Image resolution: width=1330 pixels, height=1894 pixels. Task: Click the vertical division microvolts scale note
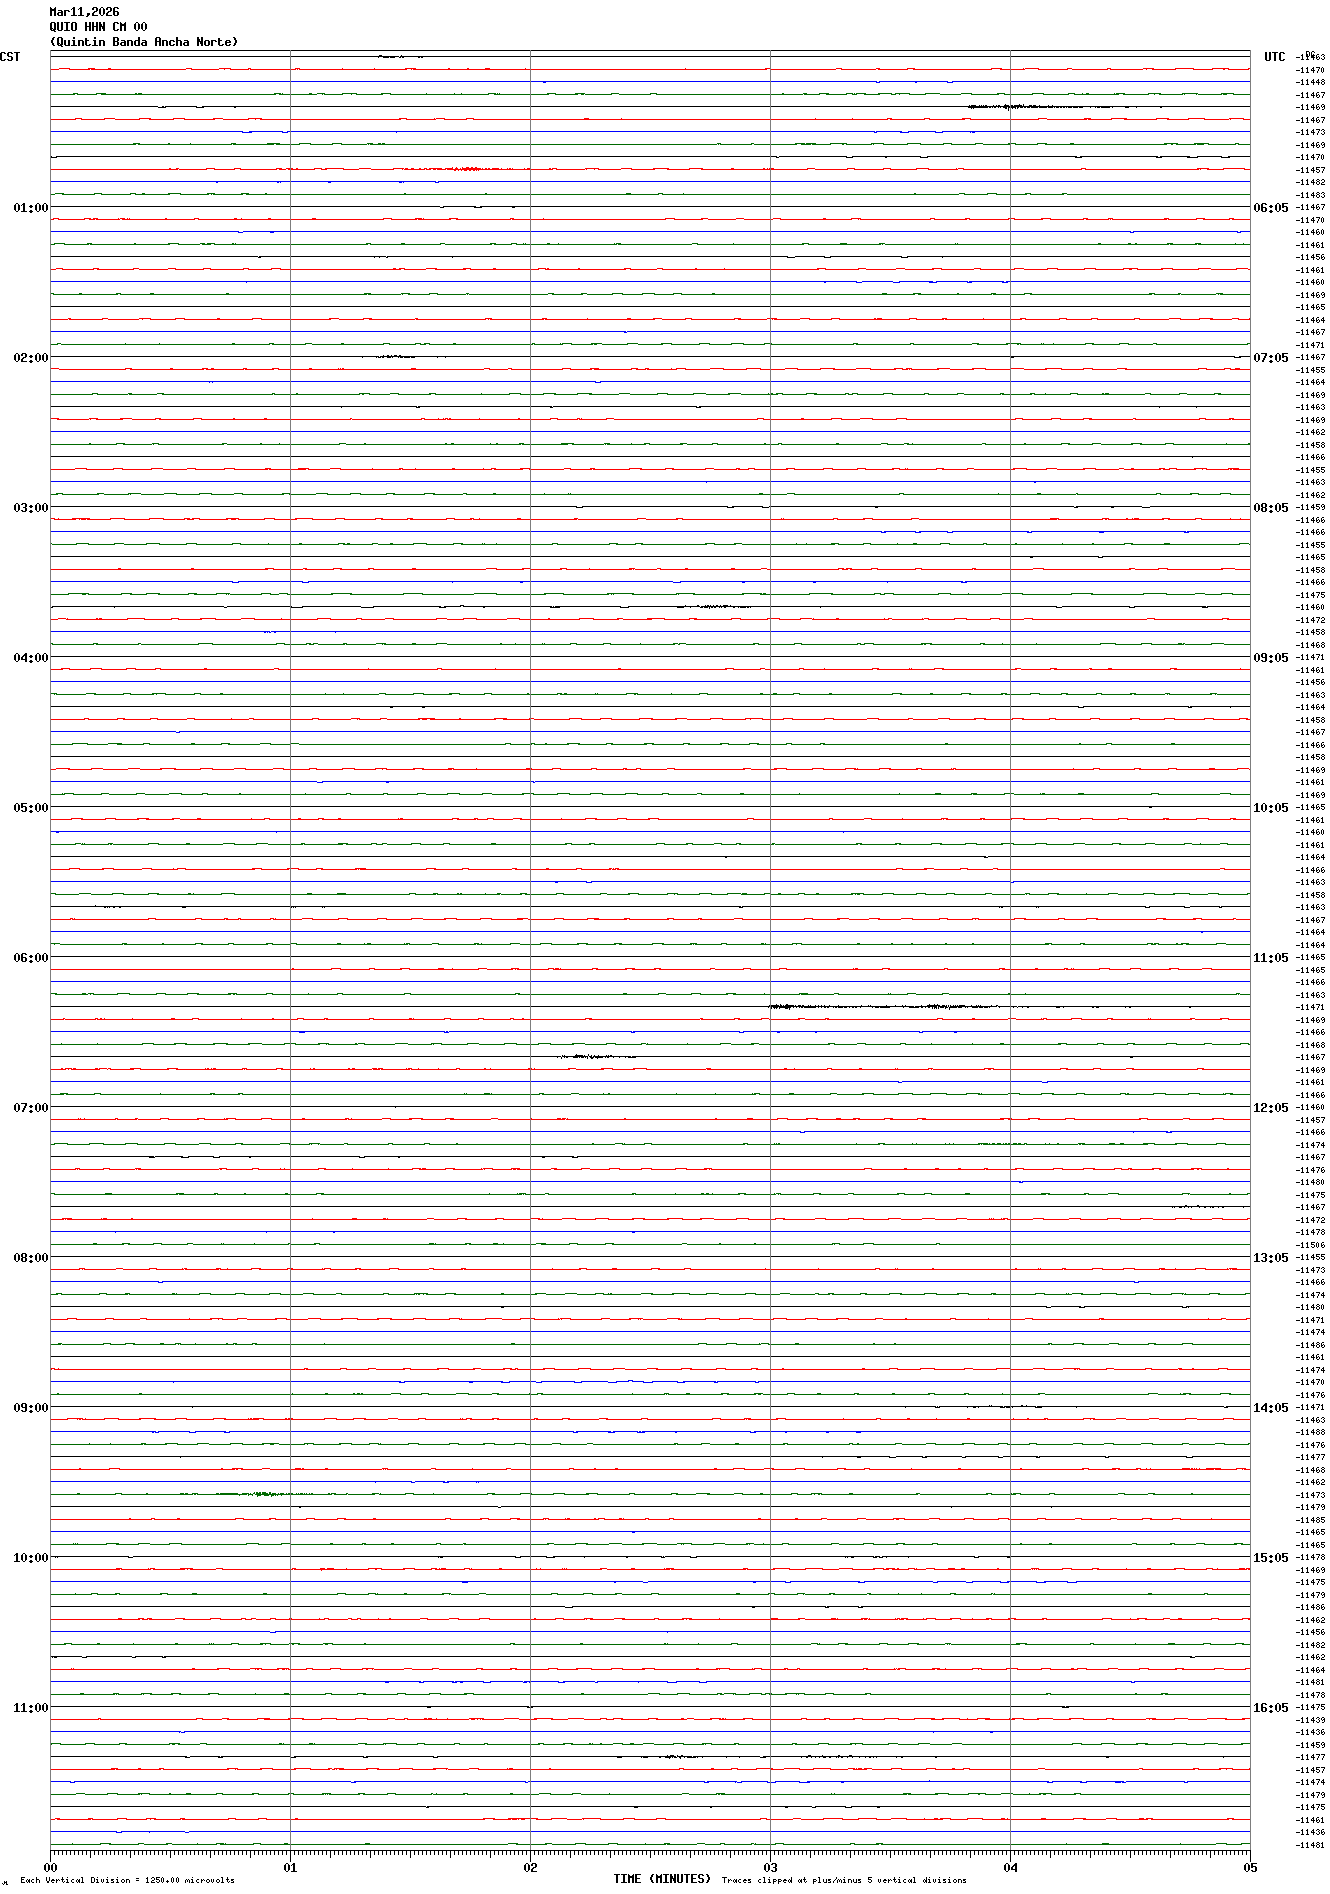click(x=127, y=1880)
